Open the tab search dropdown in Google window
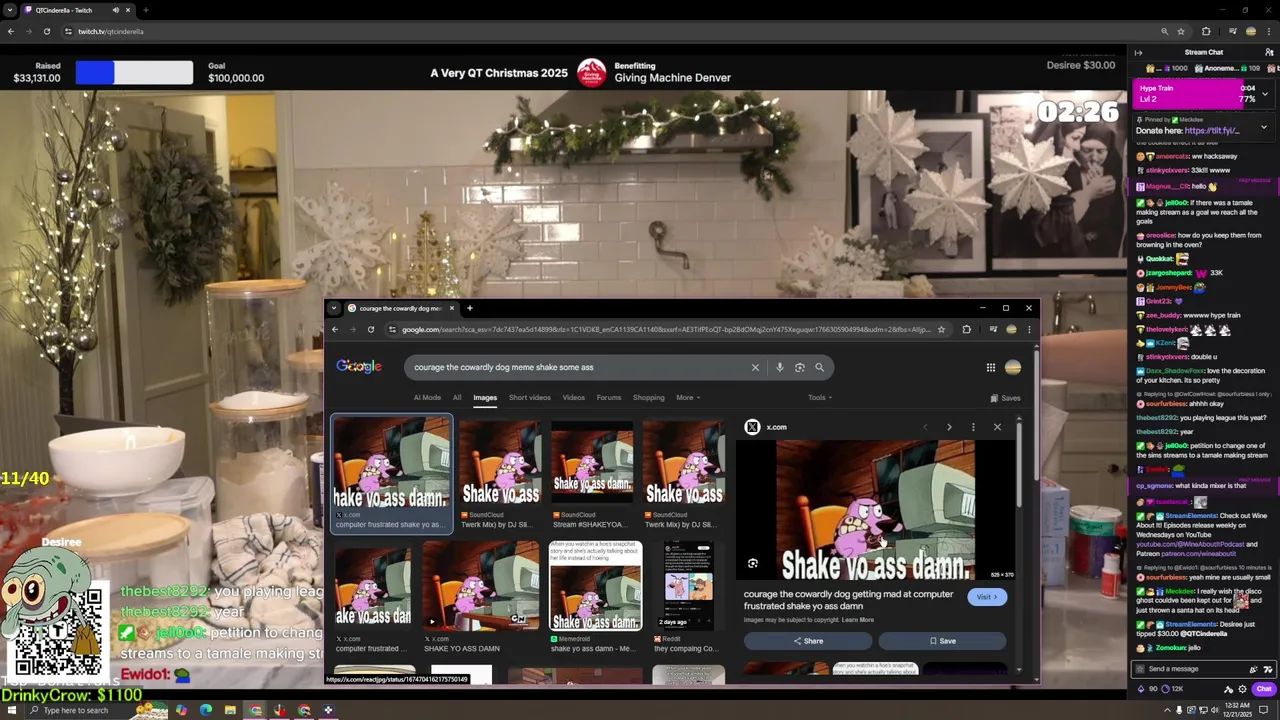Viewport: 1280px width, 720px height. coord(334,308)
